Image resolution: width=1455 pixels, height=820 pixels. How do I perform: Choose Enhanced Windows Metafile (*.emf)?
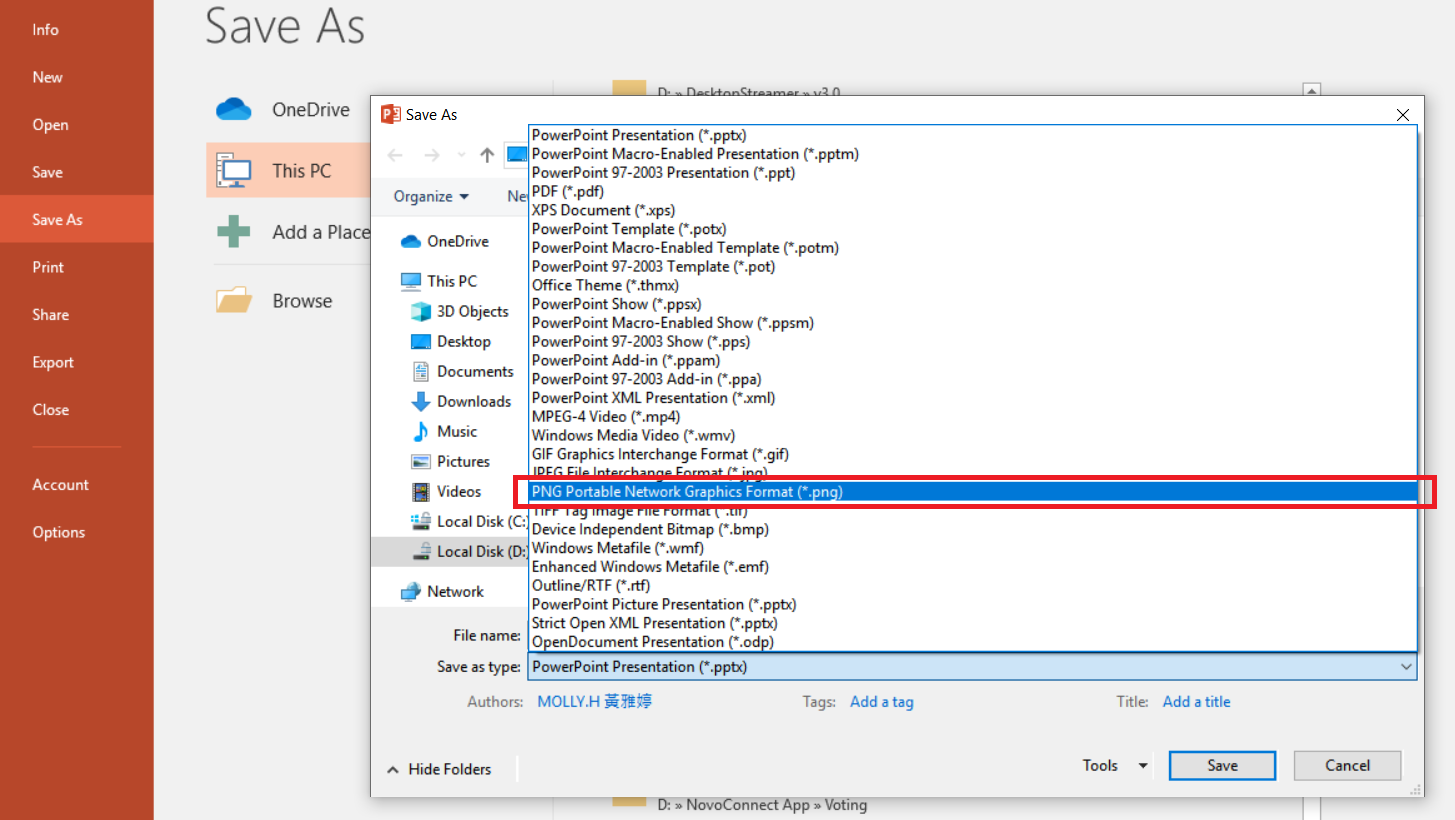pos(972,567)
